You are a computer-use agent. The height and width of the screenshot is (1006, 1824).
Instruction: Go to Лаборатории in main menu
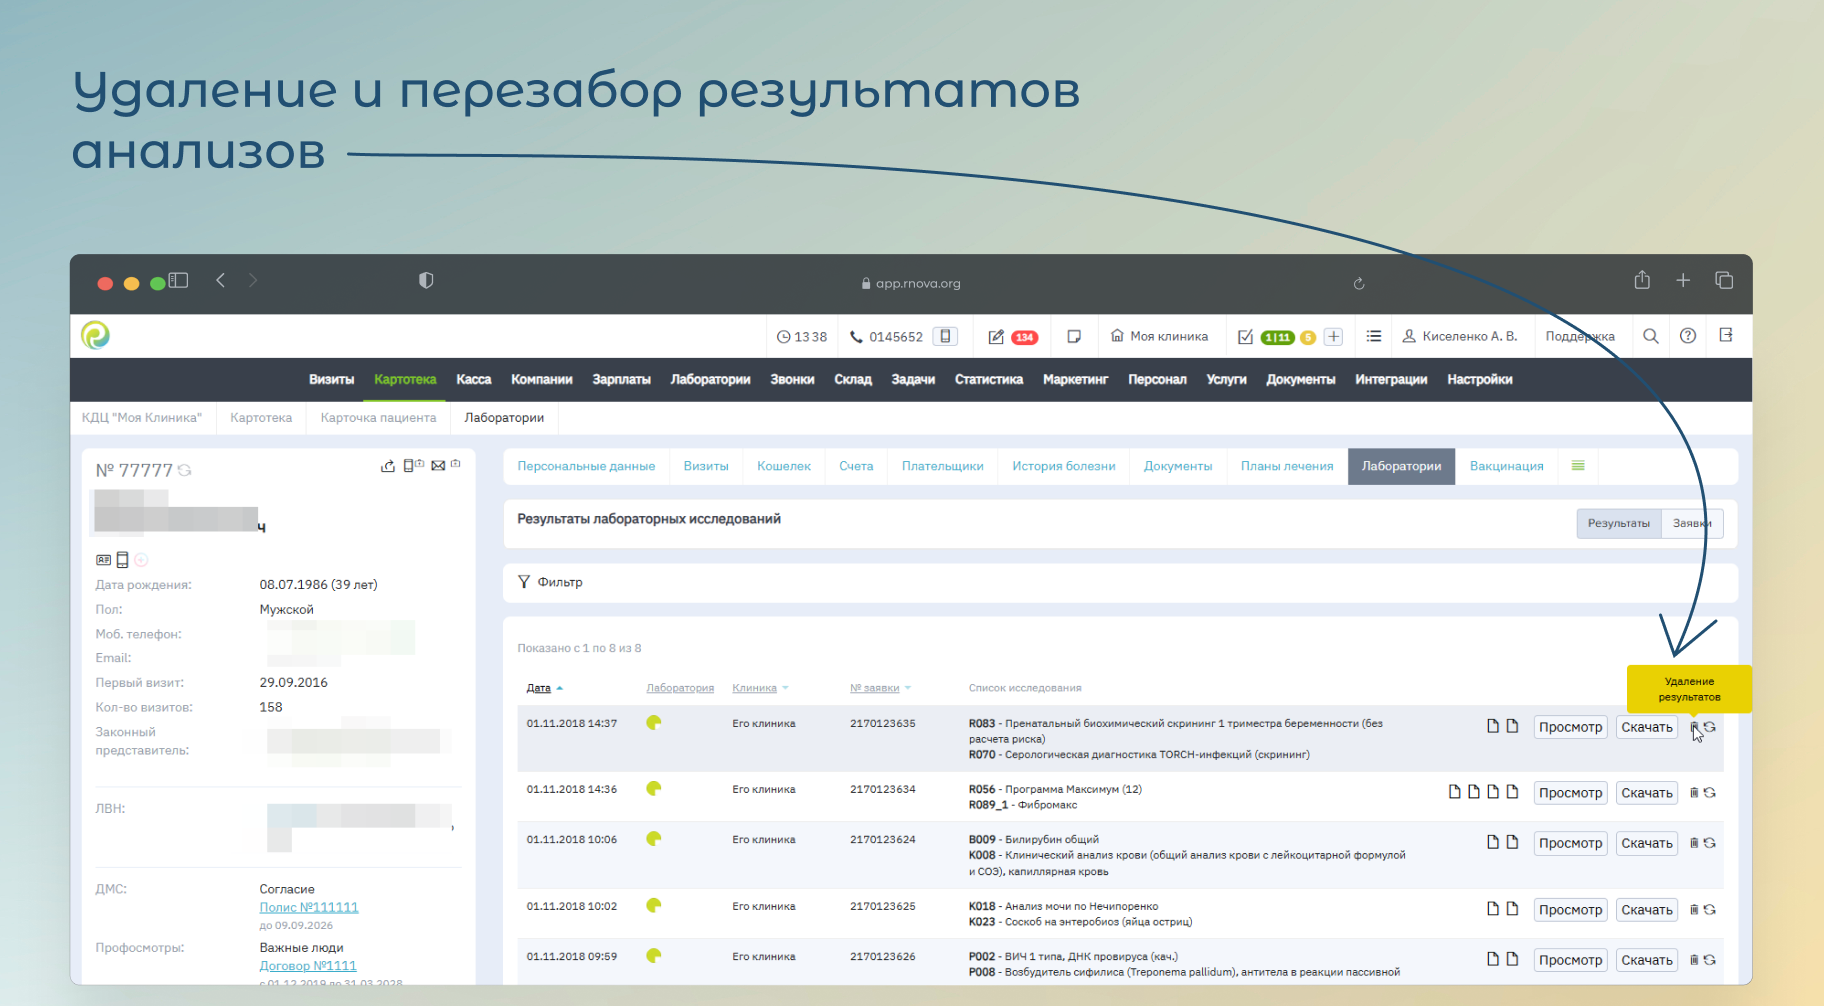710,380
